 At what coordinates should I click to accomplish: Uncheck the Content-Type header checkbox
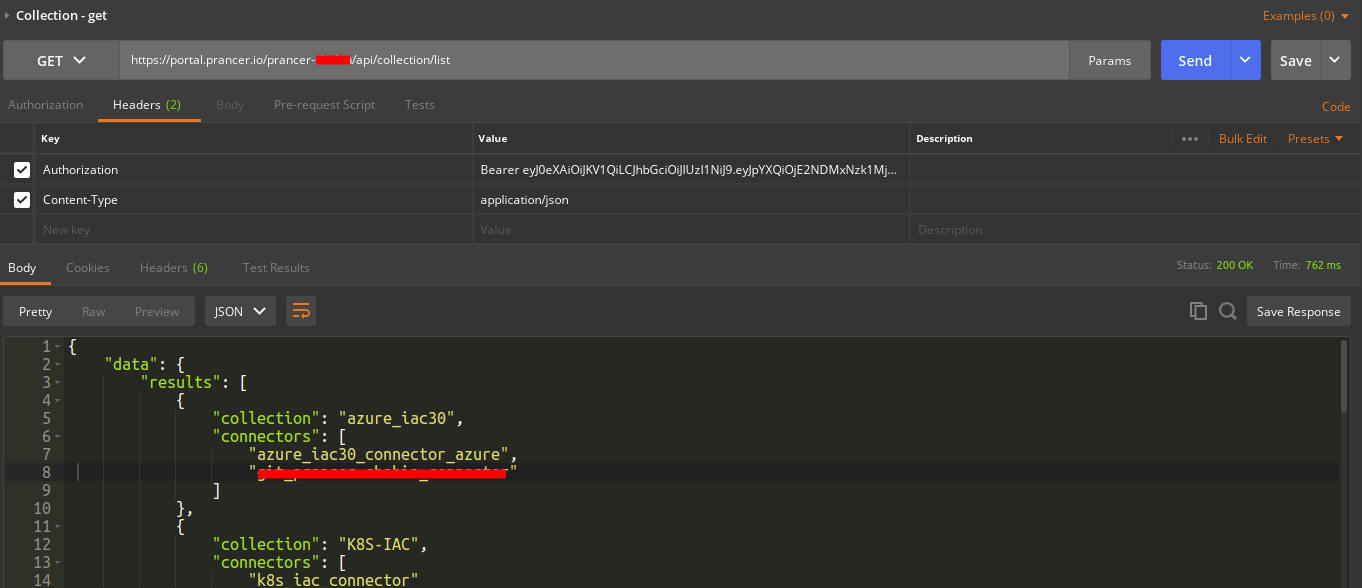pos(22,200)
